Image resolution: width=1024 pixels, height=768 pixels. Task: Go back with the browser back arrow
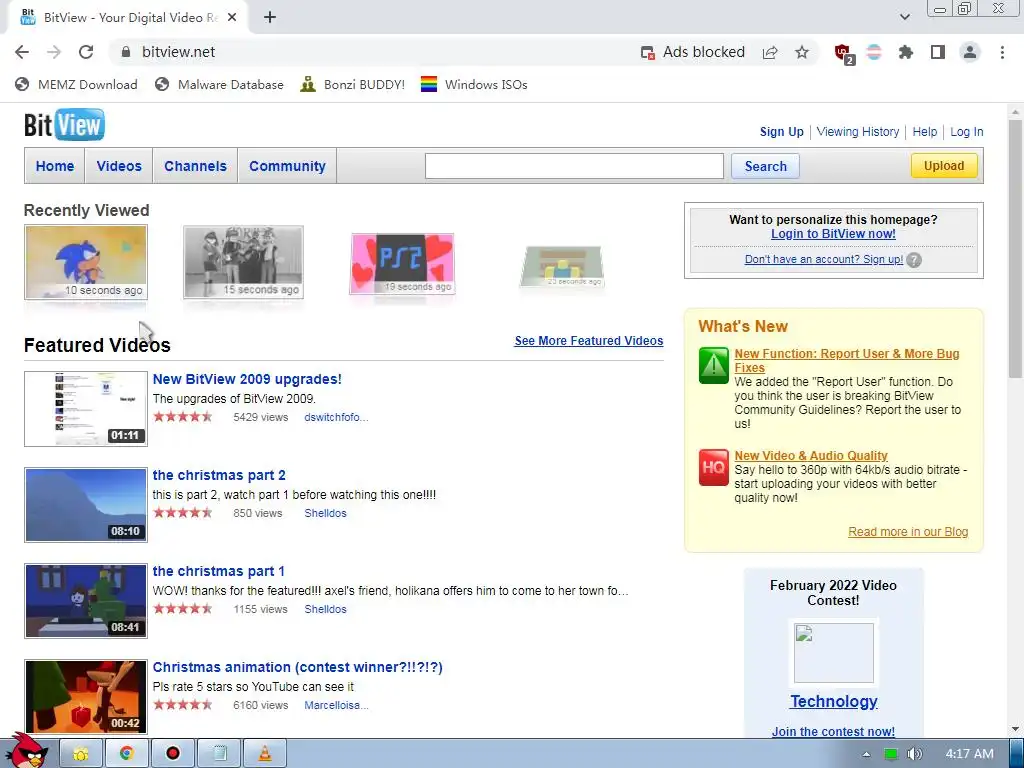22,52
